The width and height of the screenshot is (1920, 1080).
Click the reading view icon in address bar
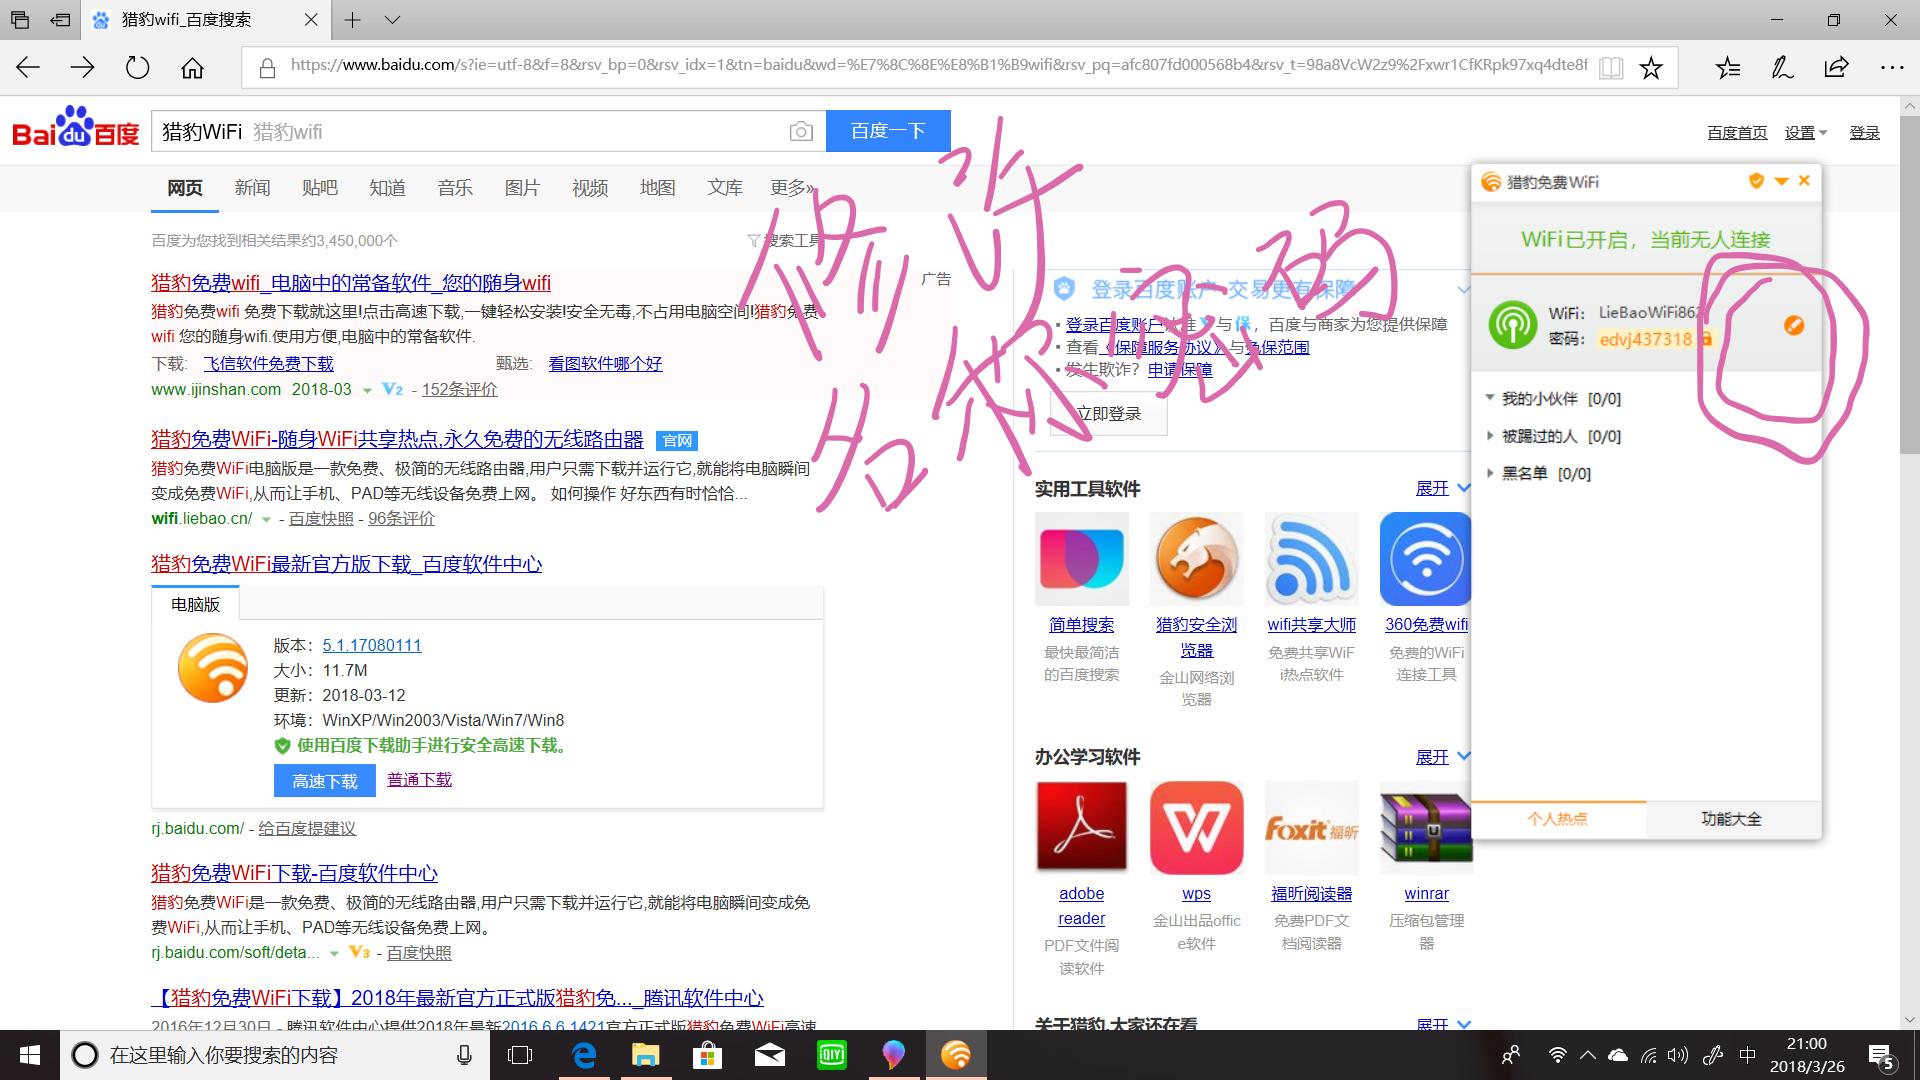[1611, 67]
